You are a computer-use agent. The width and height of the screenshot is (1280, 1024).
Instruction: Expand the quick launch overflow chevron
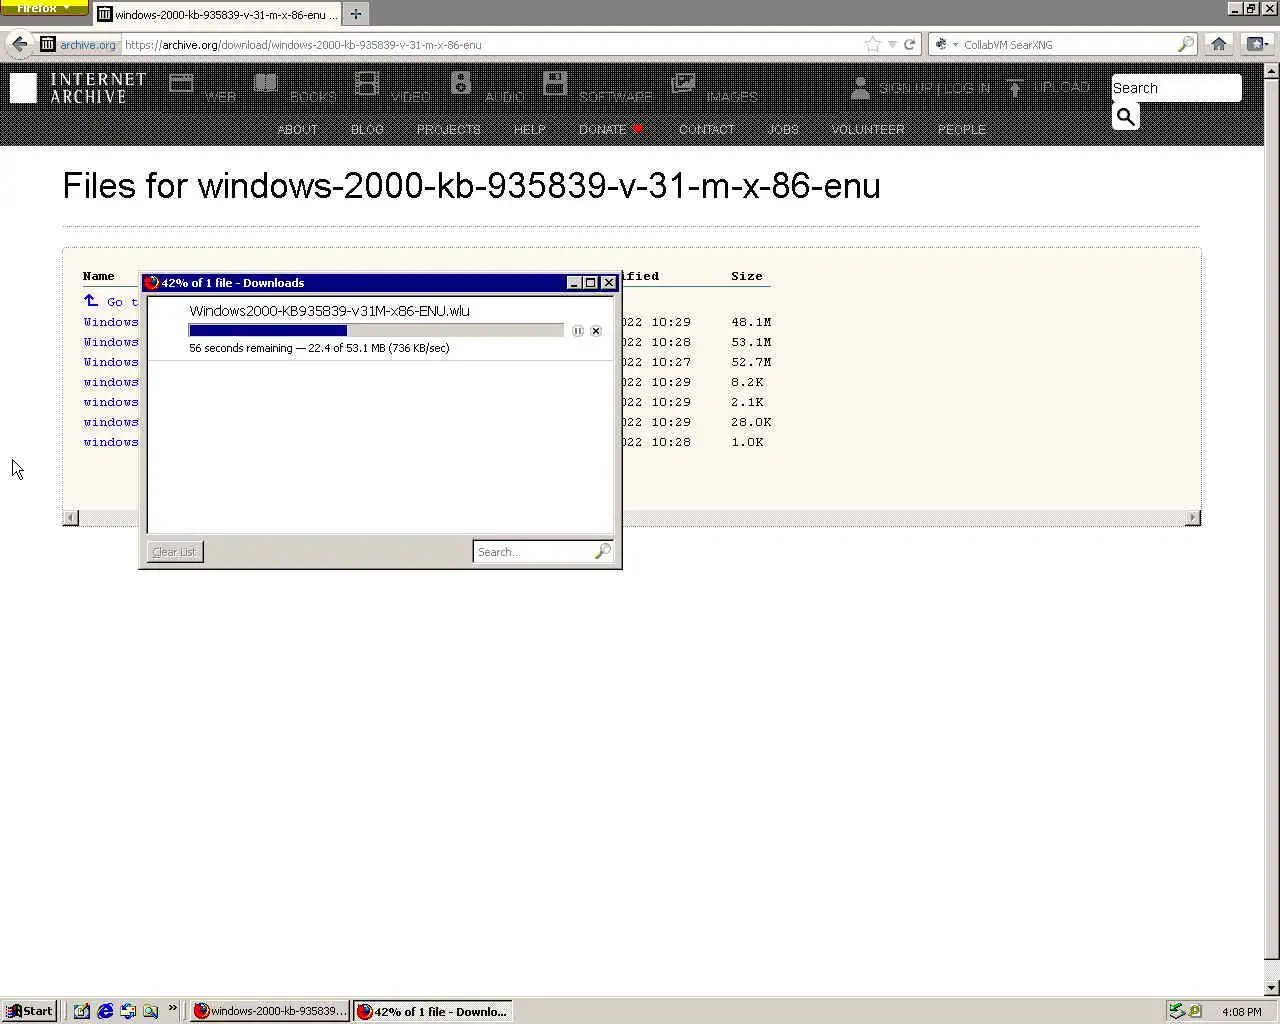click(172, 1008)
